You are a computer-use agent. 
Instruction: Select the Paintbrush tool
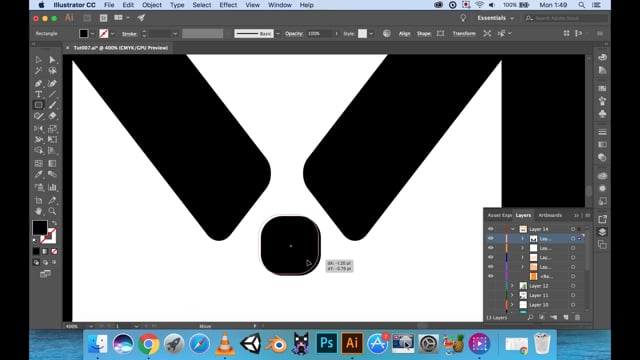click(52, 105)
